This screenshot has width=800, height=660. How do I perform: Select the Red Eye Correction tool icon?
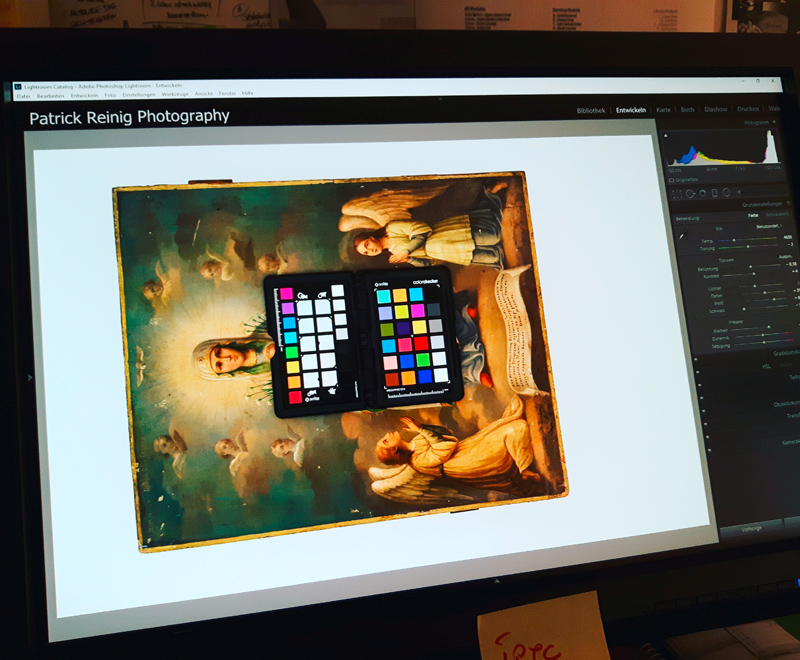coord(704,194)
